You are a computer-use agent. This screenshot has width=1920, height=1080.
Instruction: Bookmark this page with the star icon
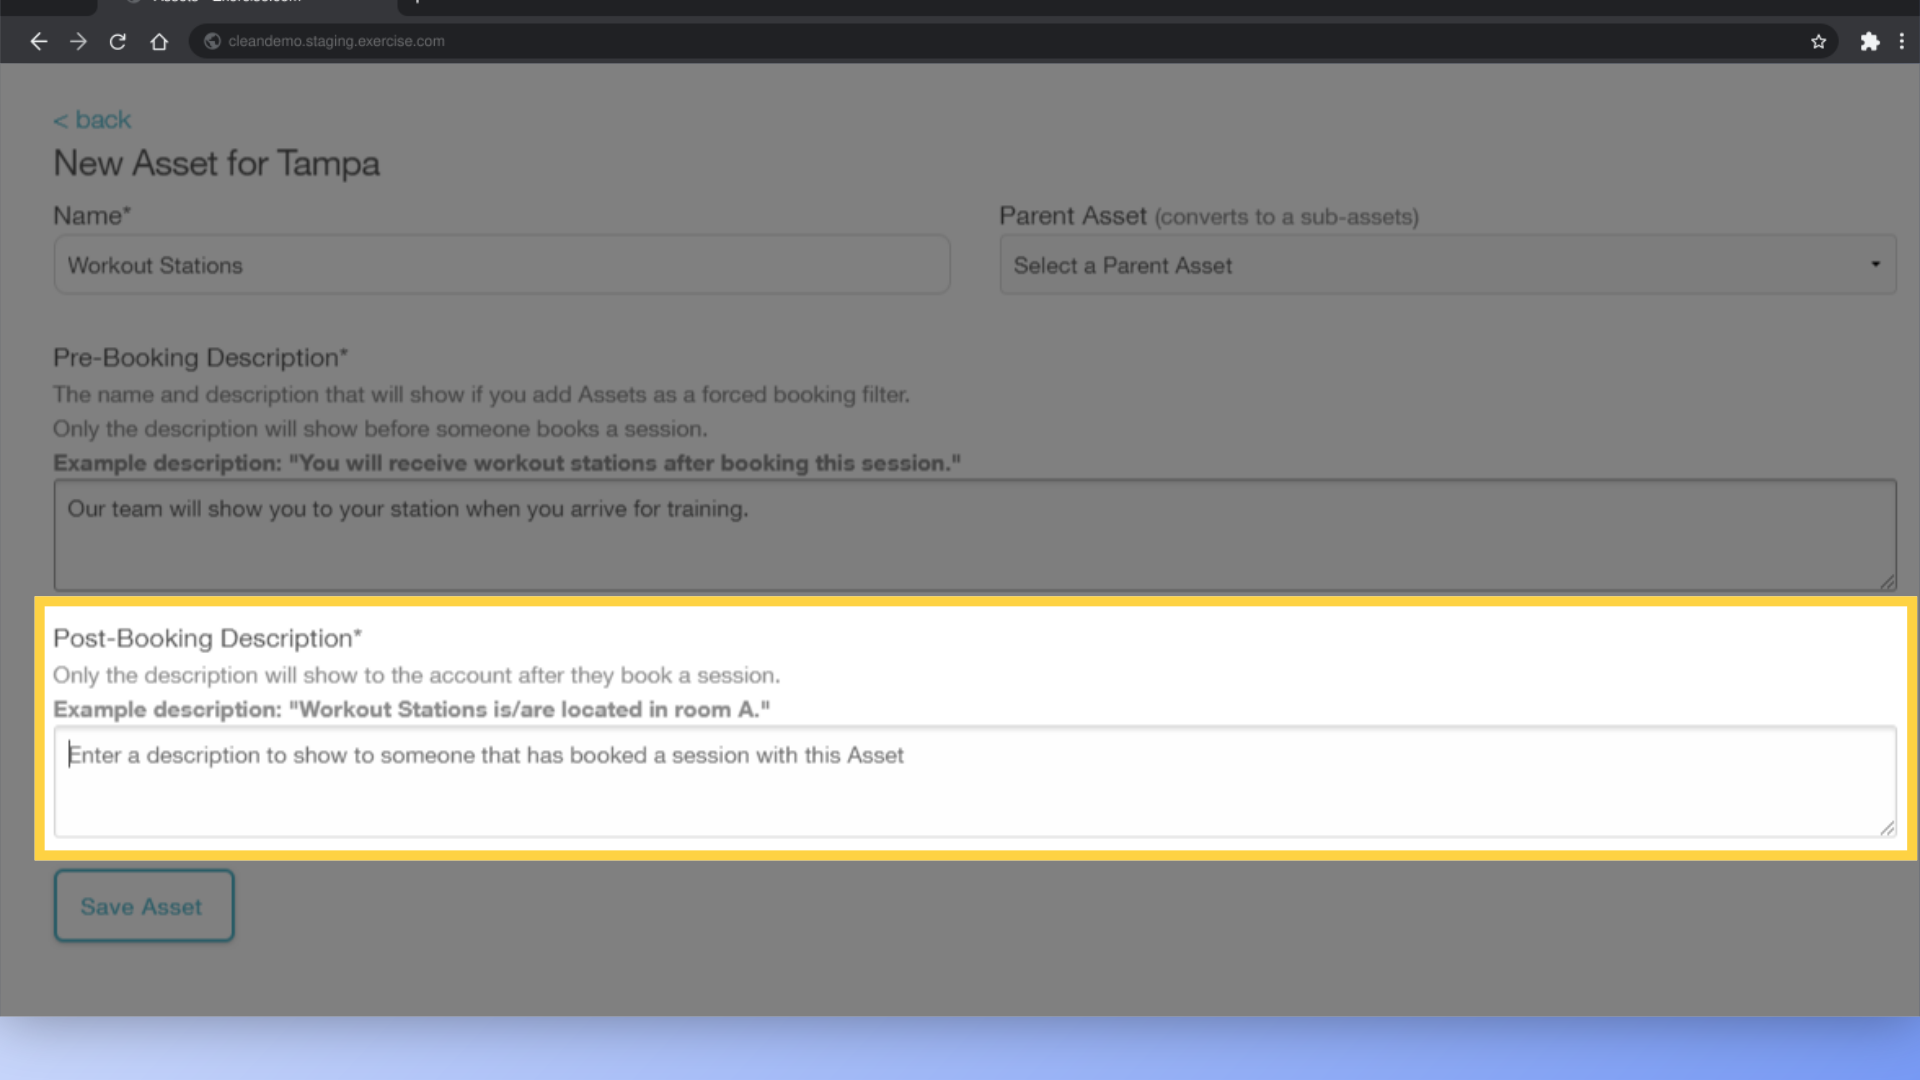point(1818,41)
